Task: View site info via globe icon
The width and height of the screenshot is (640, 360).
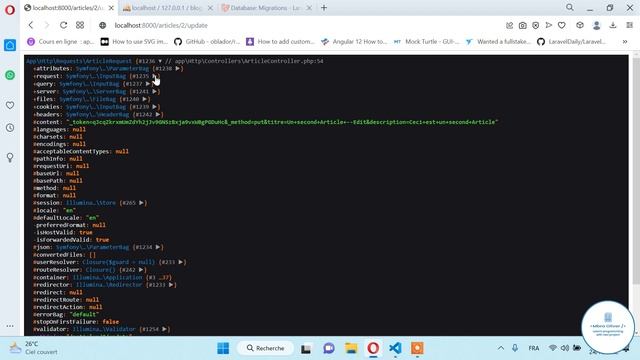Action: (x=102, y=25)
